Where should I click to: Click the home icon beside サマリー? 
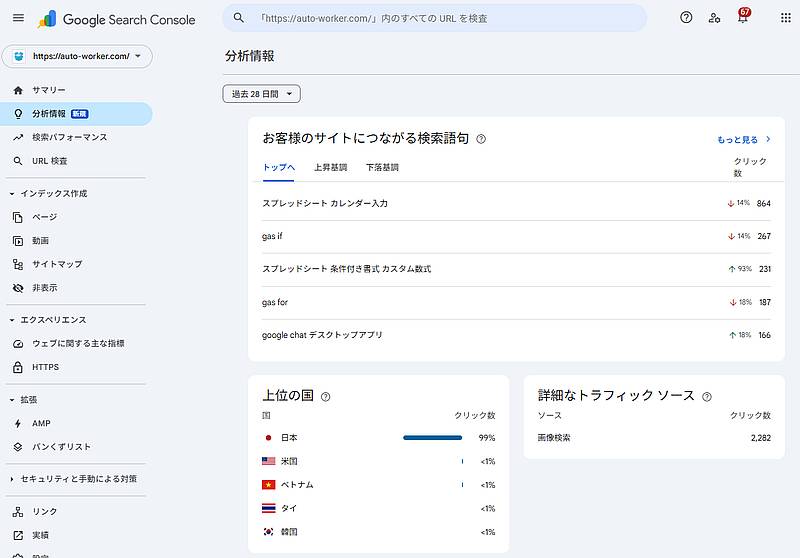coord(18,90)
